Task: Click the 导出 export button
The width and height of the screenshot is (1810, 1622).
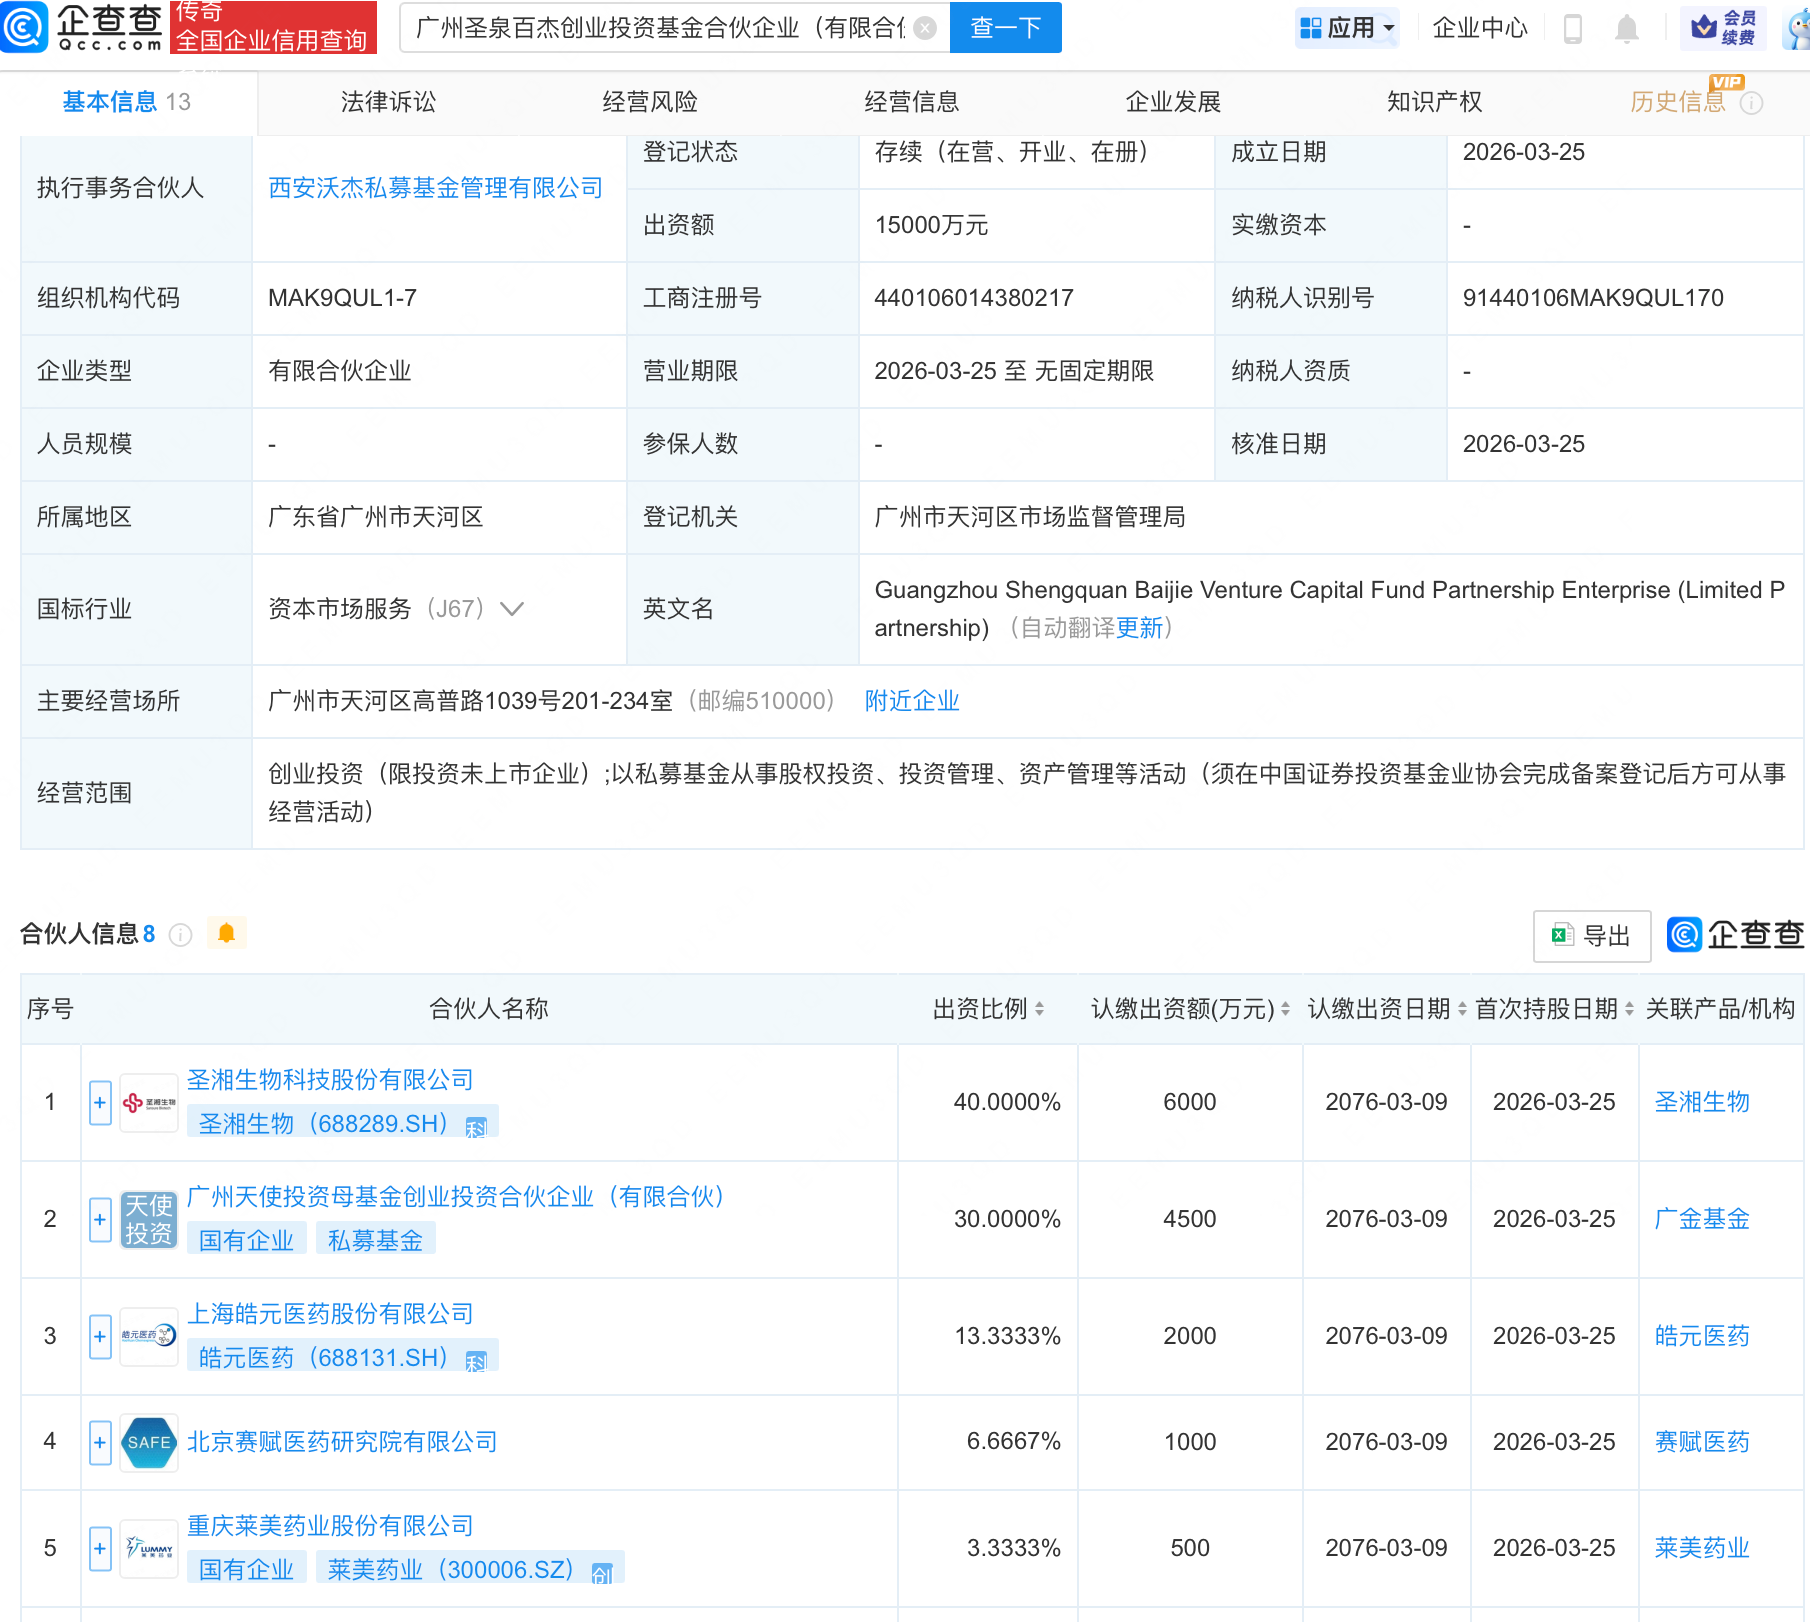Action: [x=1591, y=935]
